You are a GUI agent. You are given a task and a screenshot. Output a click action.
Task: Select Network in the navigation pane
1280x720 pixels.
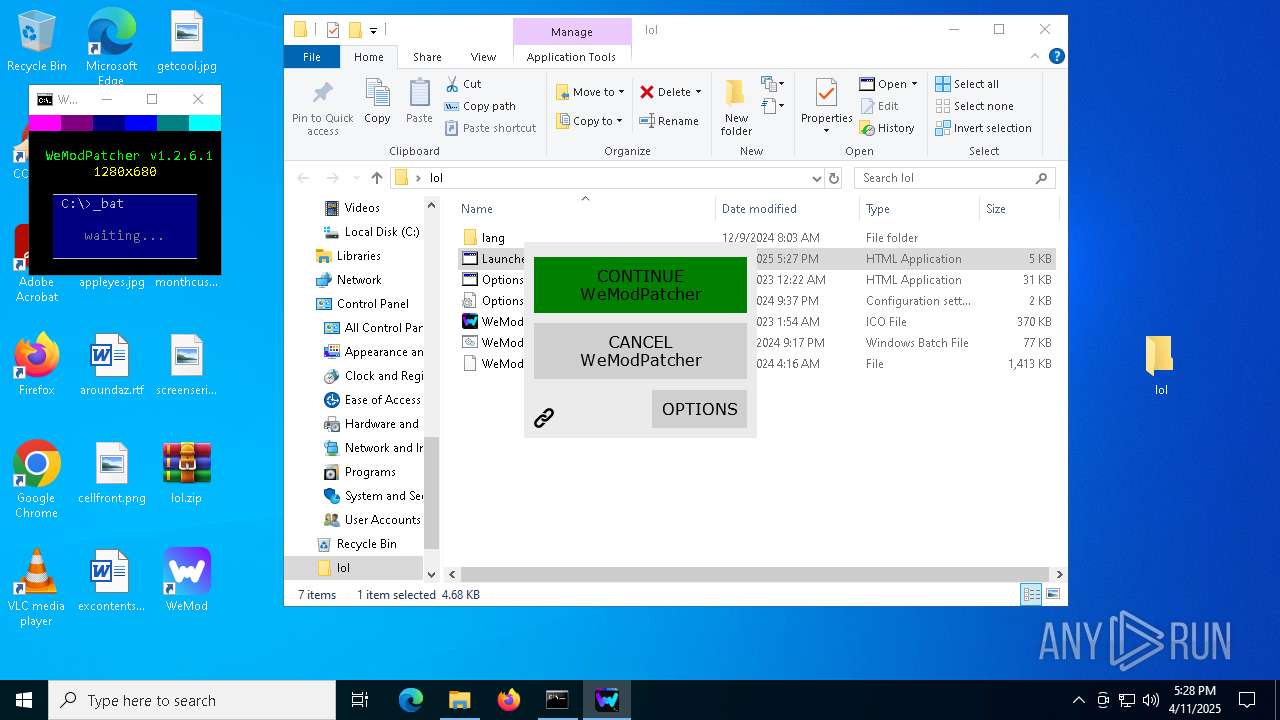(348, 280)
